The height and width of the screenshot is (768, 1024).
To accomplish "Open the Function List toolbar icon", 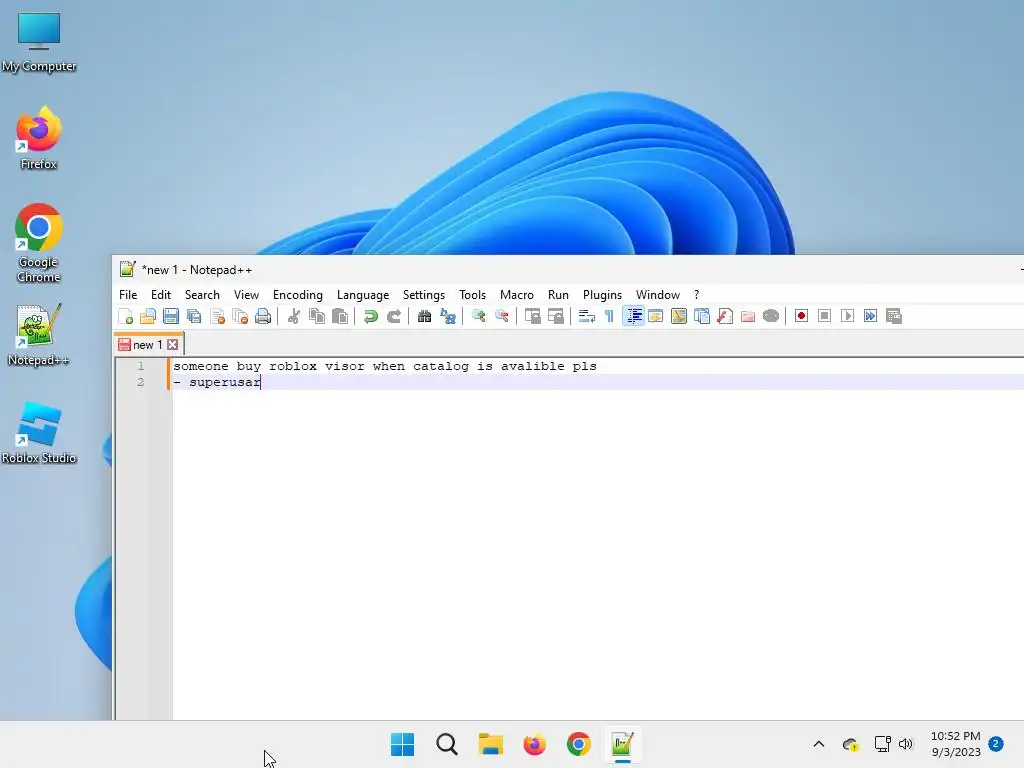I will pyautogui.click(x=725, y=317).
